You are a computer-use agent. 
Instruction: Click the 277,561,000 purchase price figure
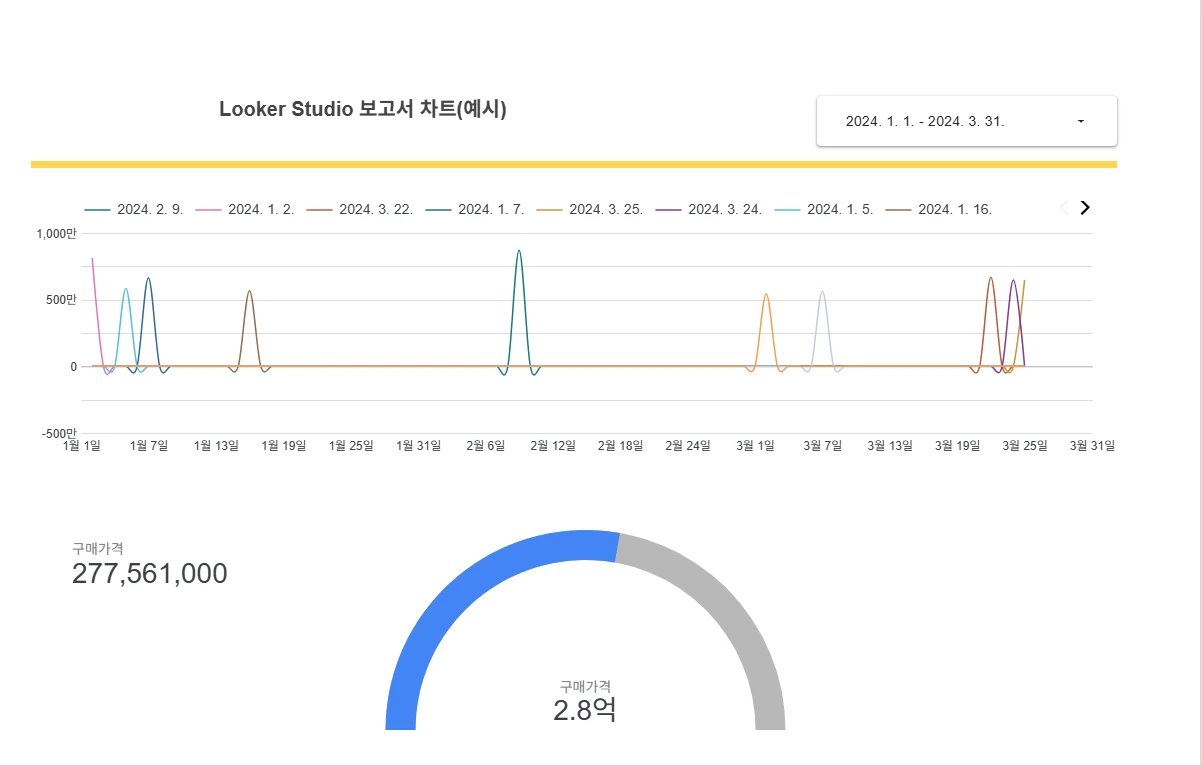tap(150, 574)
